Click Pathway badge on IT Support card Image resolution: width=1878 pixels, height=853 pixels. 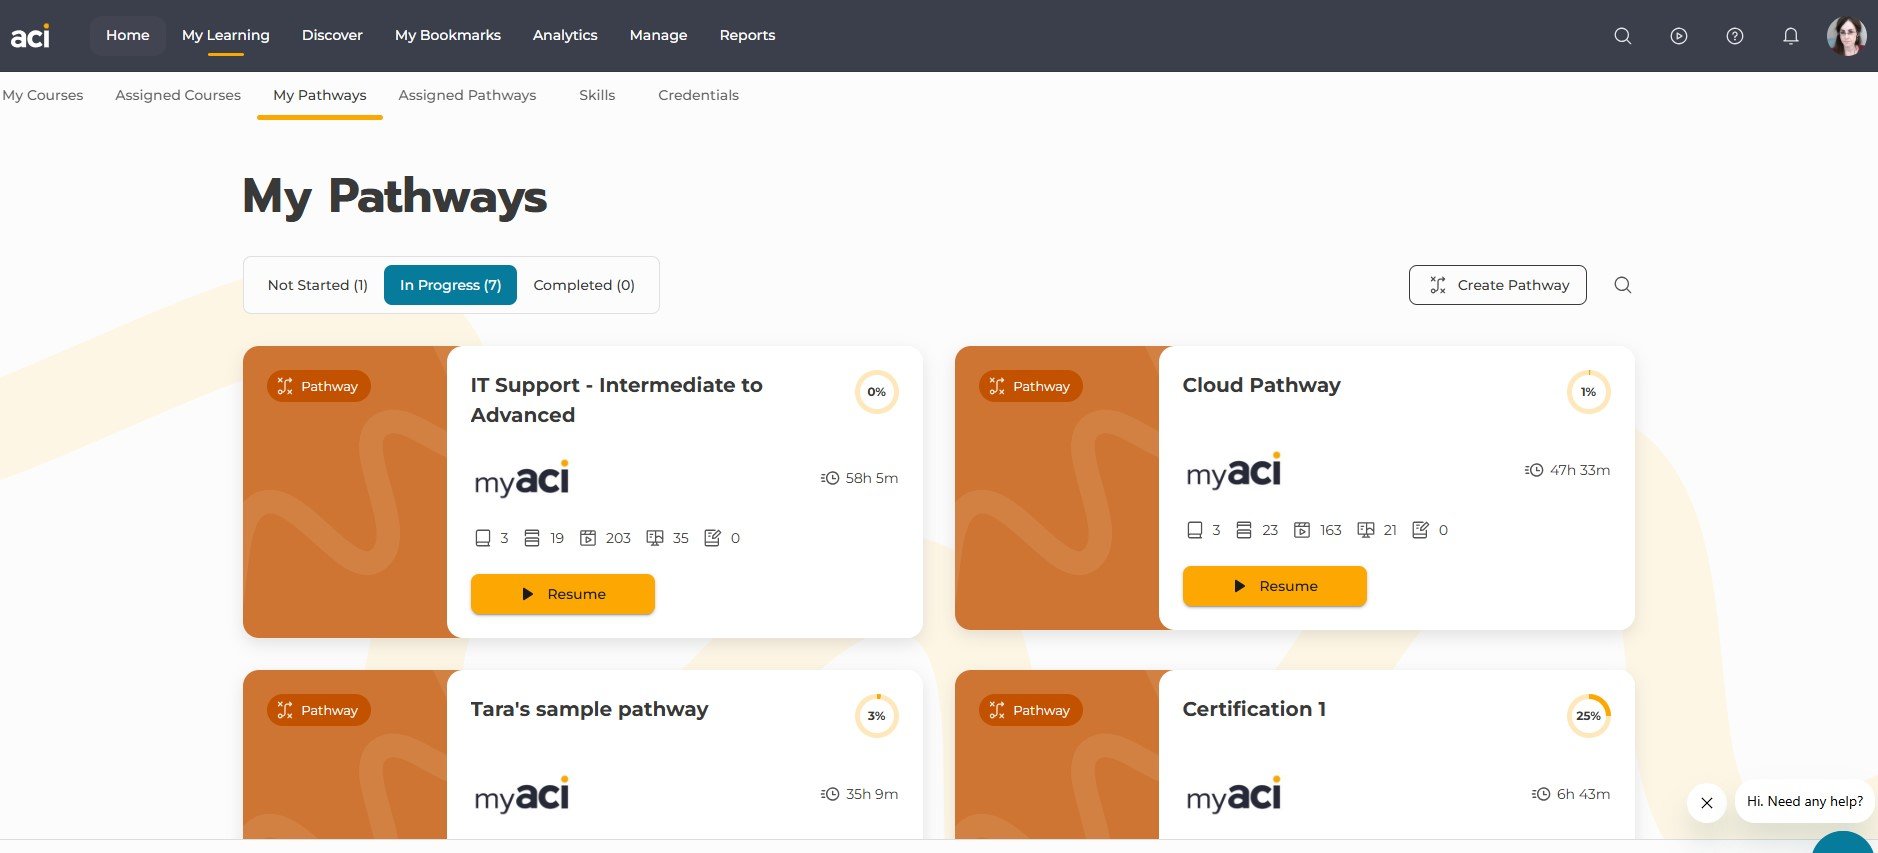319,386
